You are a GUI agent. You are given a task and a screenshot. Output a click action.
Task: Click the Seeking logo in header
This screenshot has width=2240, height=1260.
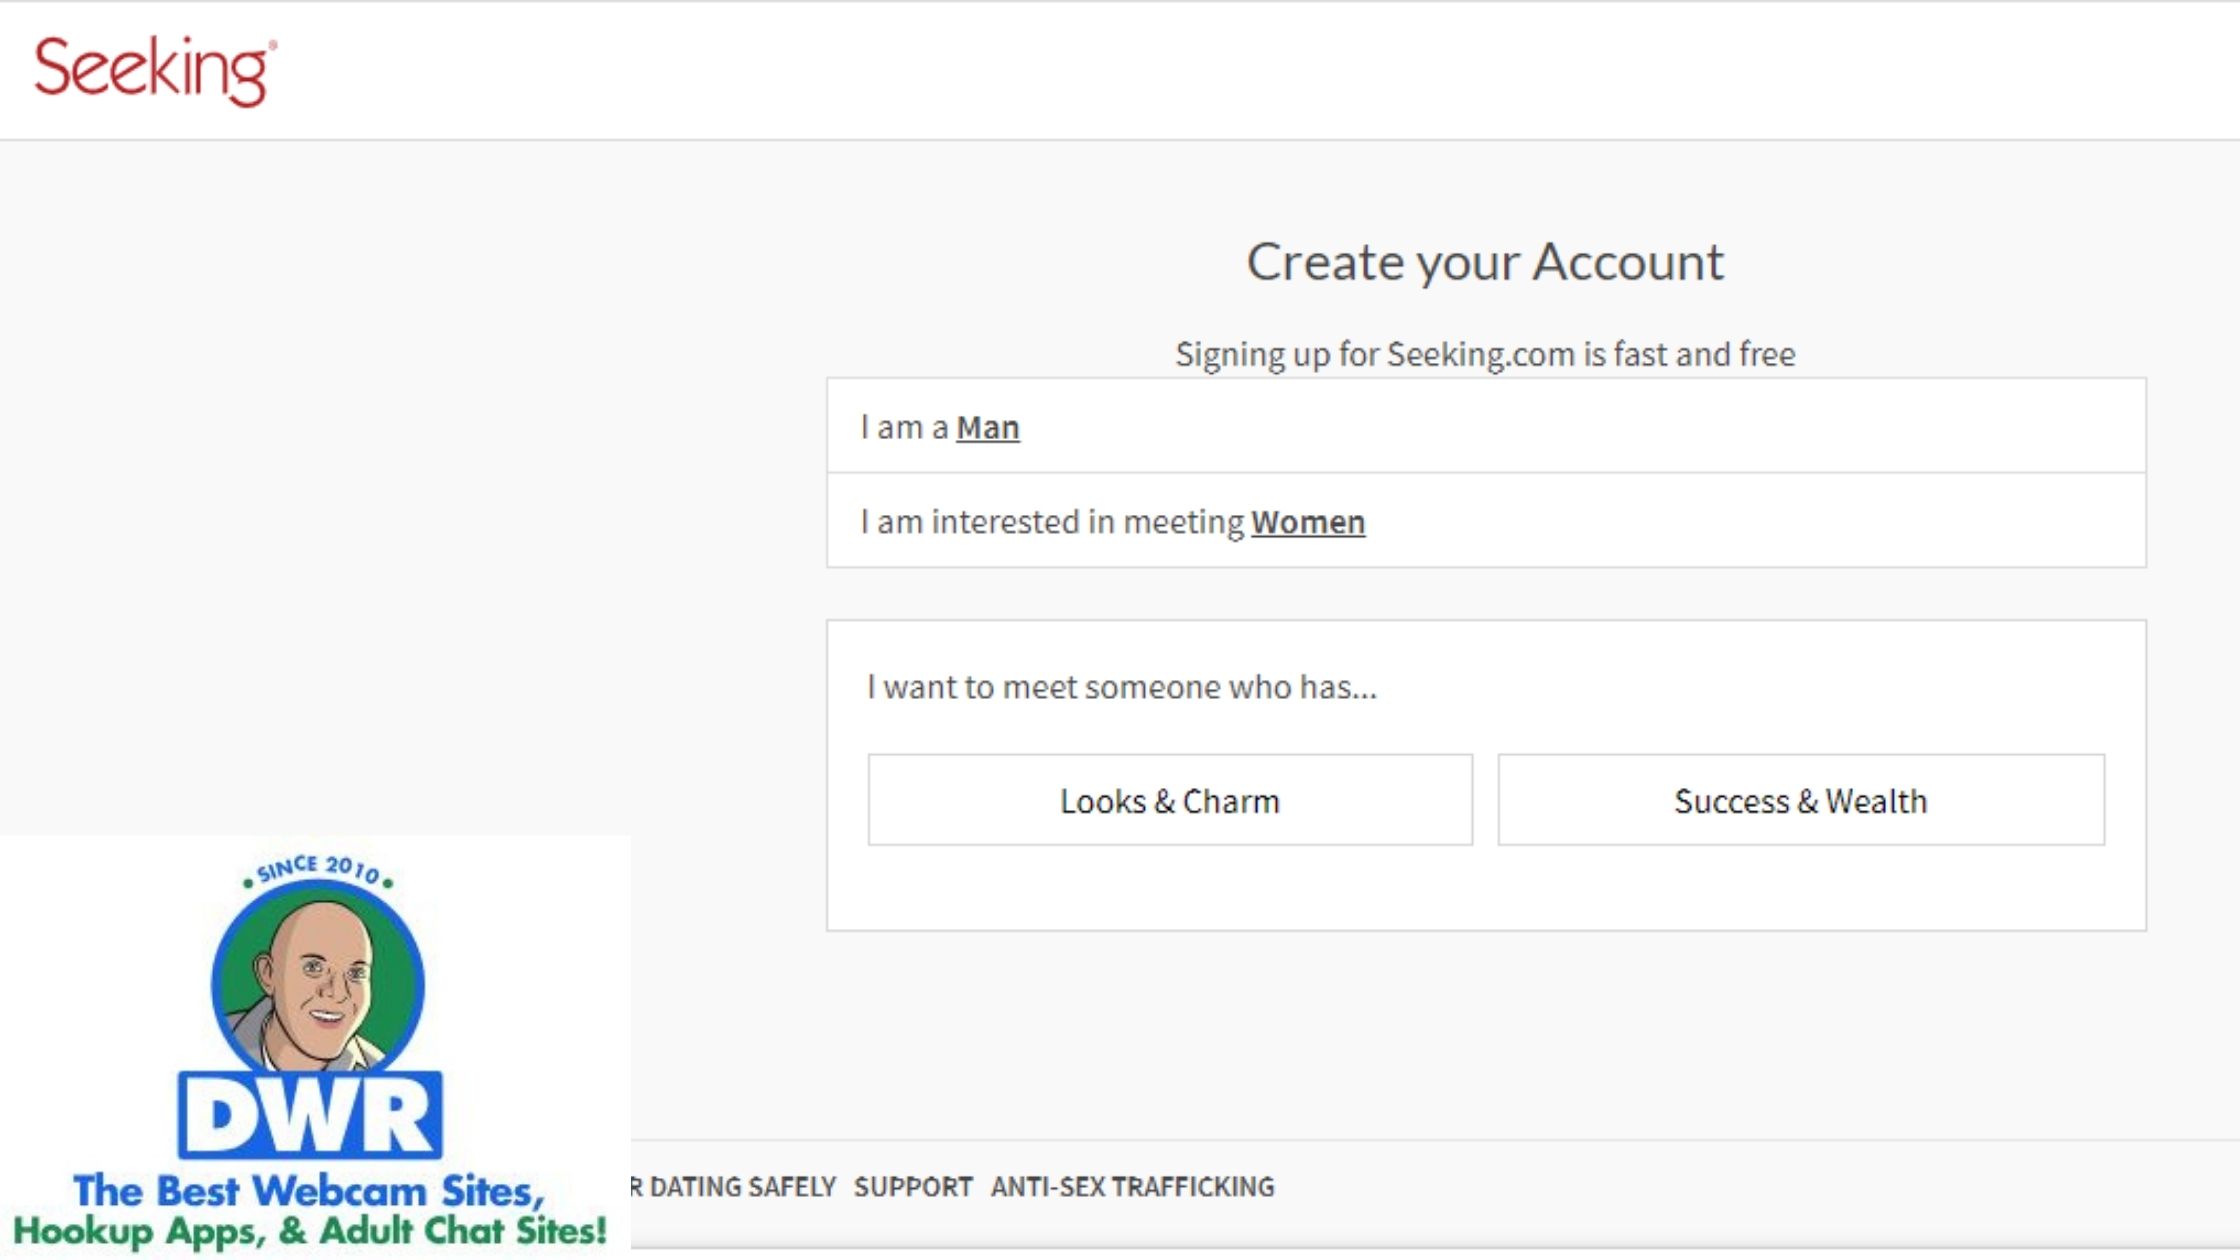coord(155,70)
